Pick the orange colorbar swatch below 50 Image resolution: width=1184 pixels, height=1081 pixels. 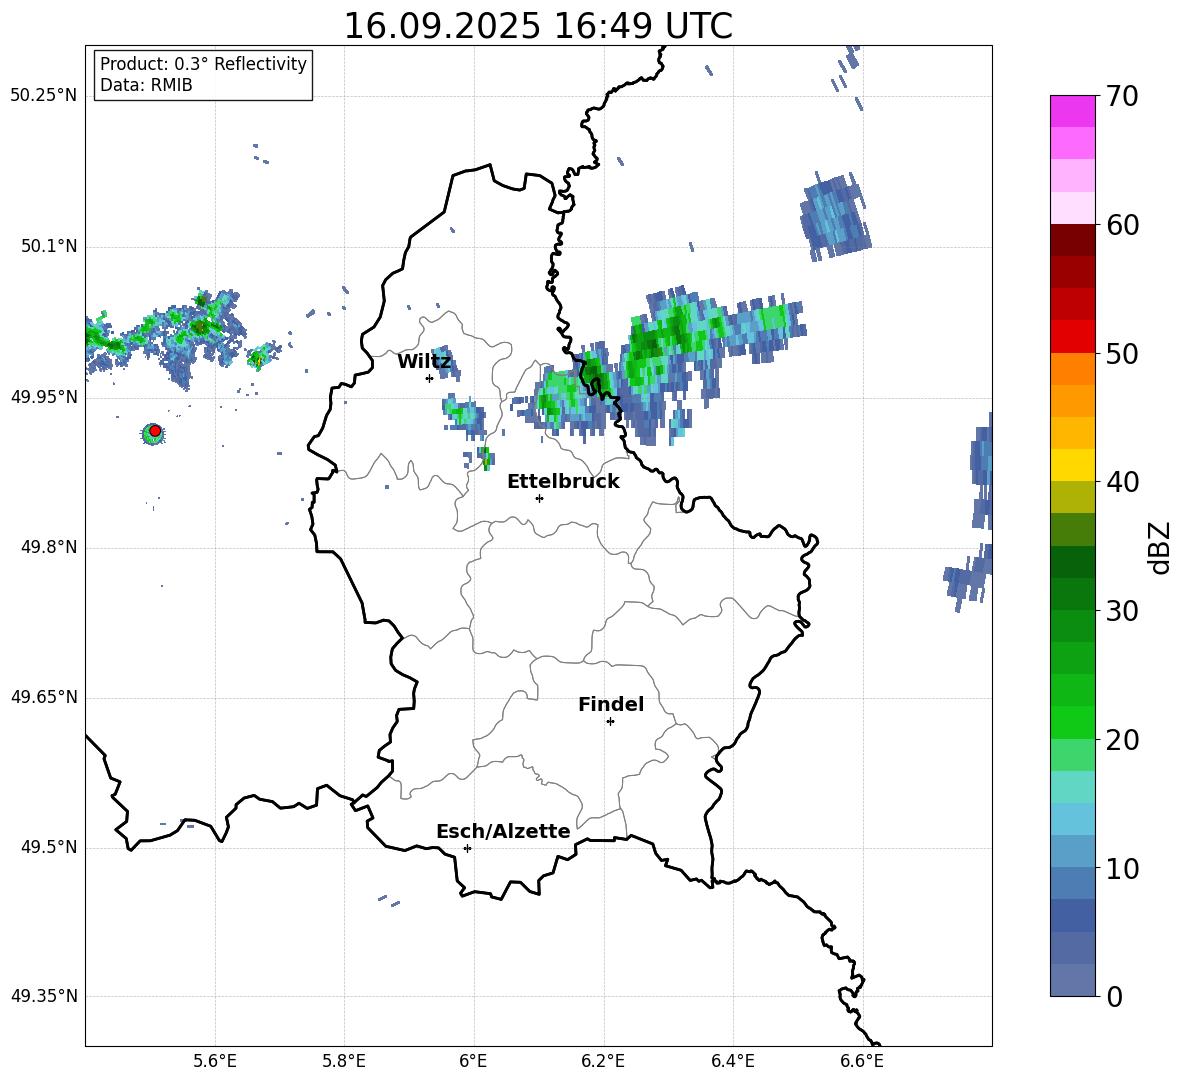tap(1072, 369)
